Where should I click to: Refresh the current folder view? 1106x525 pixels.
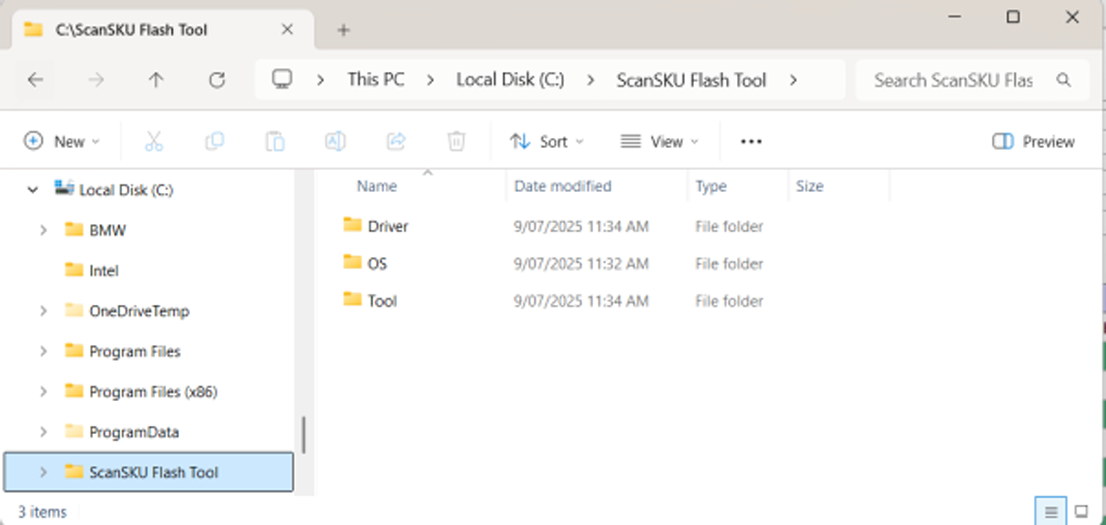pyautogui.click(x=217, y=80)
